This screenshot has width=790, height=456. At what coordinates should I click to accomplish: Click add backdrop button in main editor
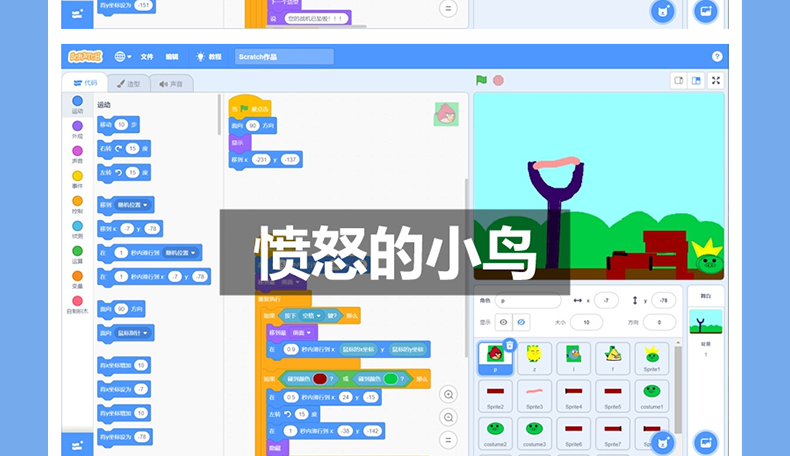[x=705, y=443]
